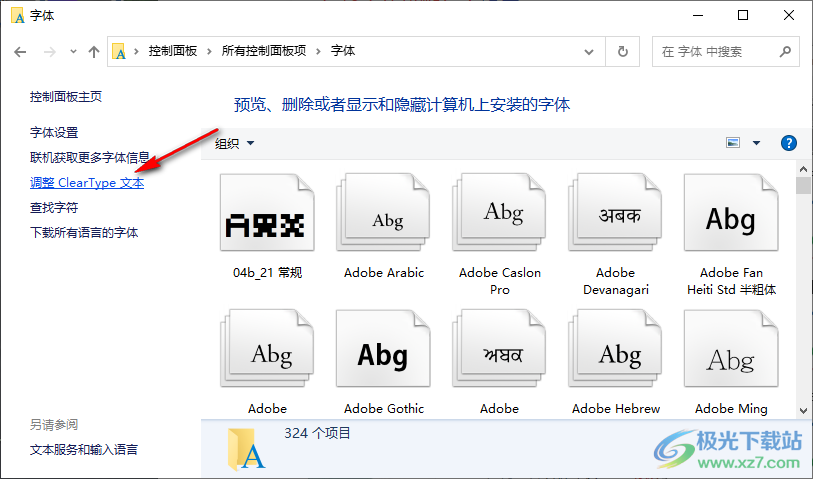Select the 04b_21 常规 font icon
Viewport: 813px width, 479px height.
tap(267, 213)
